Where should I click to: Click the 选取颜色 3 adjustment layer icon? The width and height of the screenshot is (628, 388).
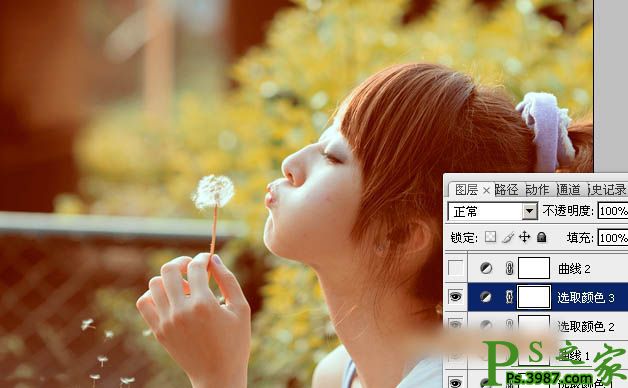tap(485, 297)
